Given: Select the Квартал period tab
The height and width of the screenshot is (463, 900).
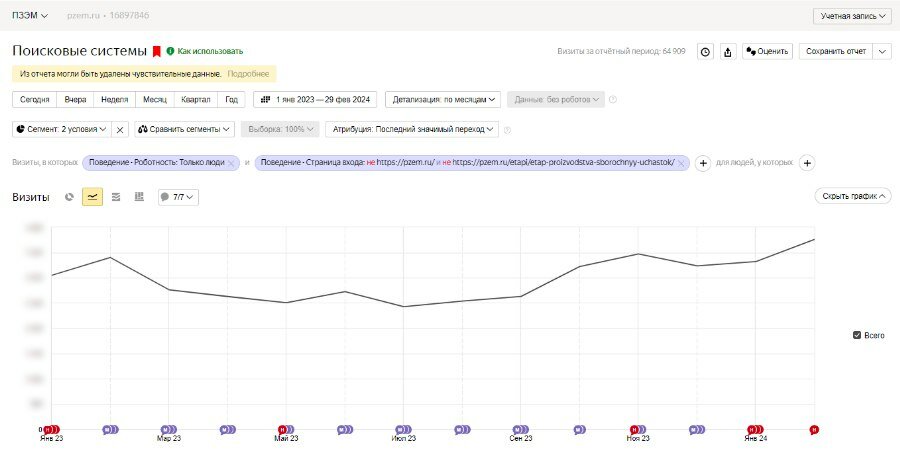Looking at the screenshot, I should tap(195, 99).
